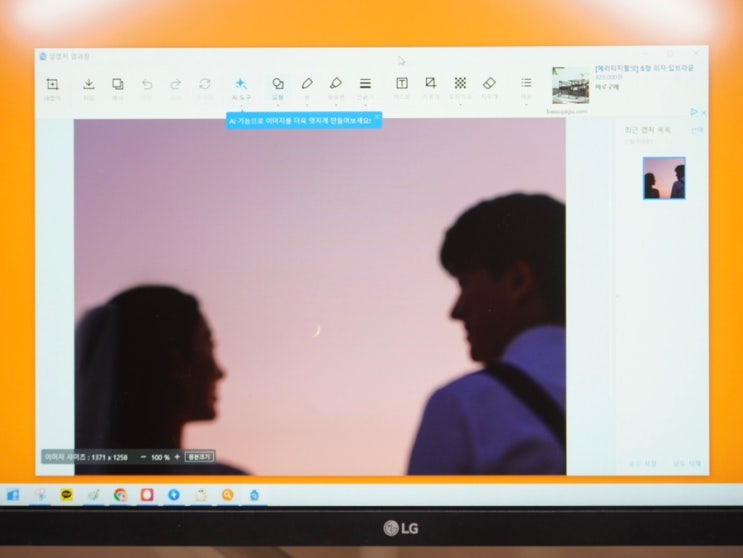The image size is (743, 558).
Task: Click the 최근 캡처 목록 heading
Action: [x=648, y=130]
